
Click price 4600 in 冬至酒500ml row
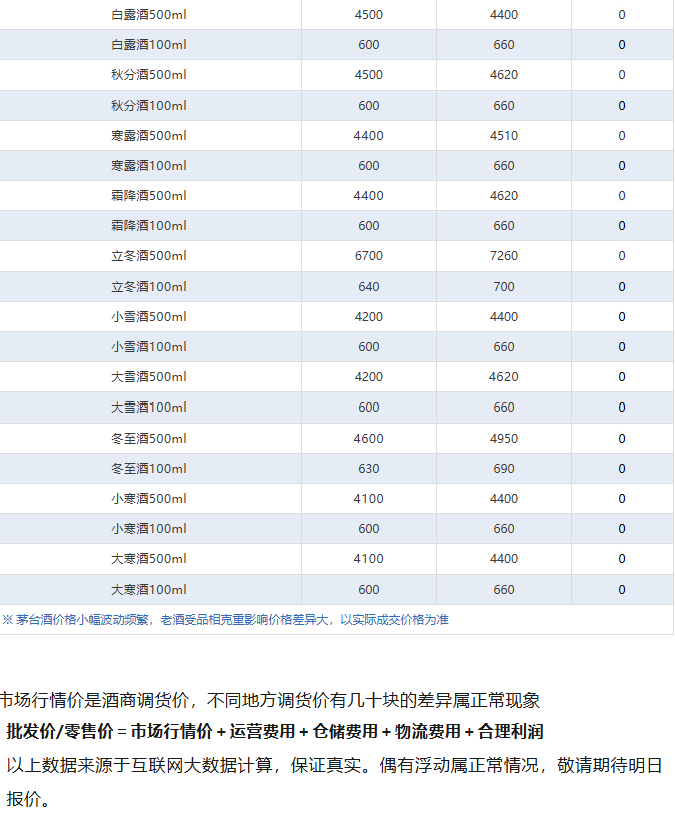click(369, 438)
